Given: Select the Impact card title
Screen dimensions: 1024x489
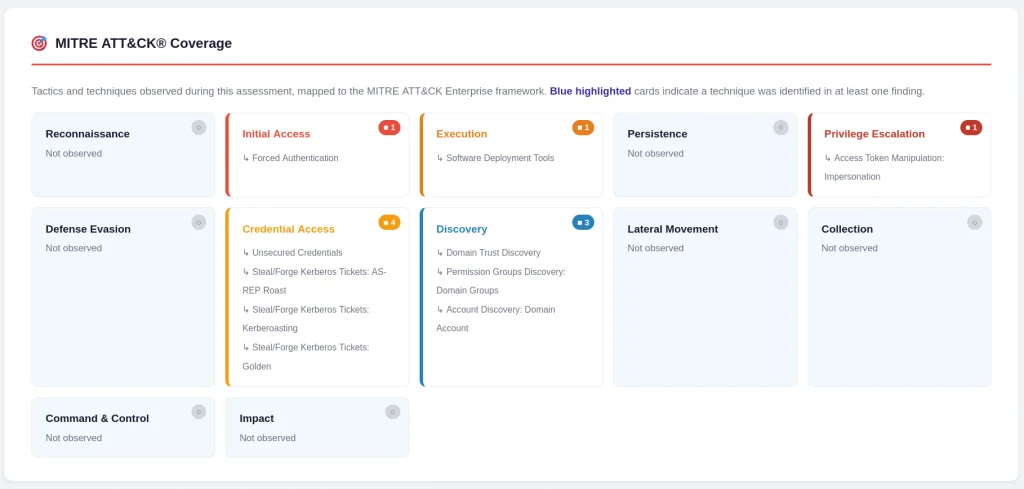Looking at the screenshot, I should click(257, 418).
